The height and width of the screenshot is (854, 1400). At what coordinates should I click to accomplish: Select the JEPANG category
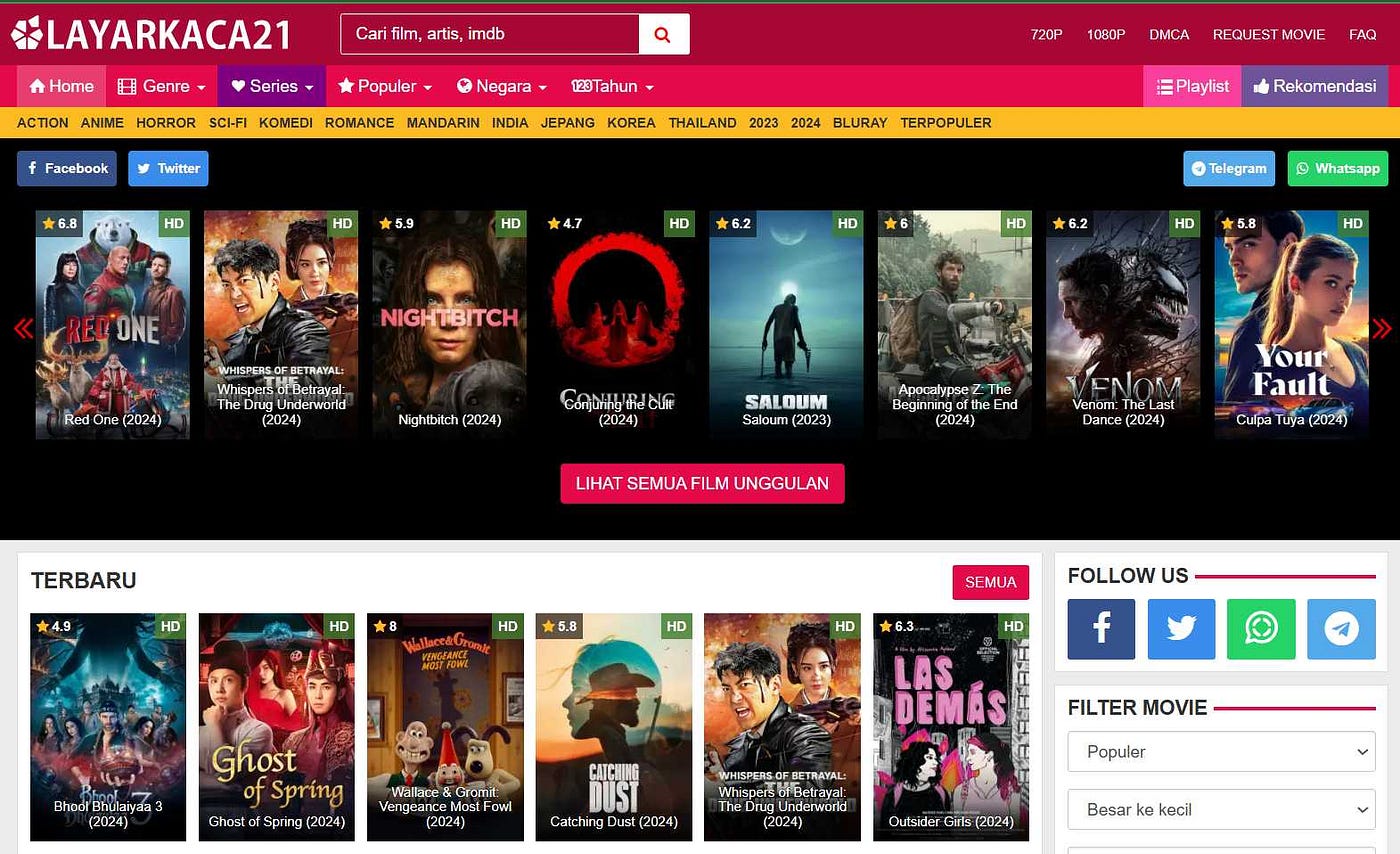[568, 123]
